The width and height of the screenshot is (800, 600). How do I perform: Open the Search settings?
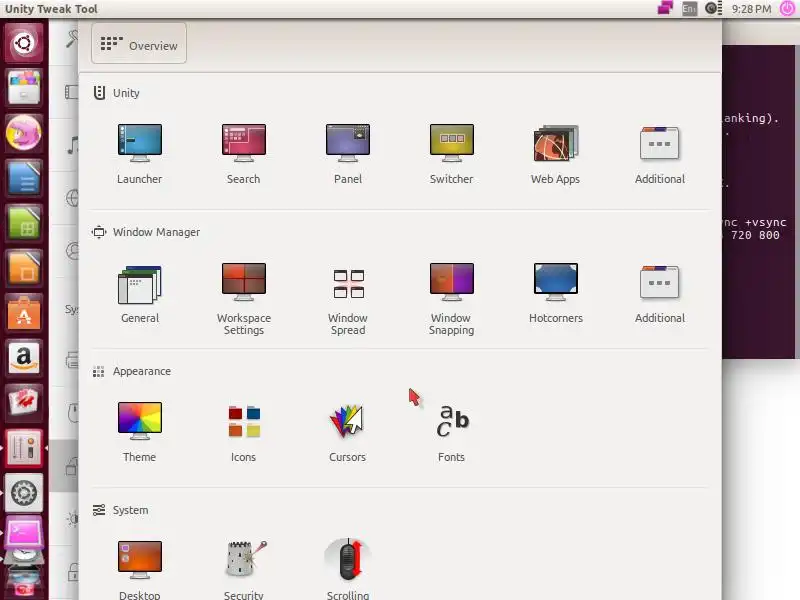[x=243, y=154]
